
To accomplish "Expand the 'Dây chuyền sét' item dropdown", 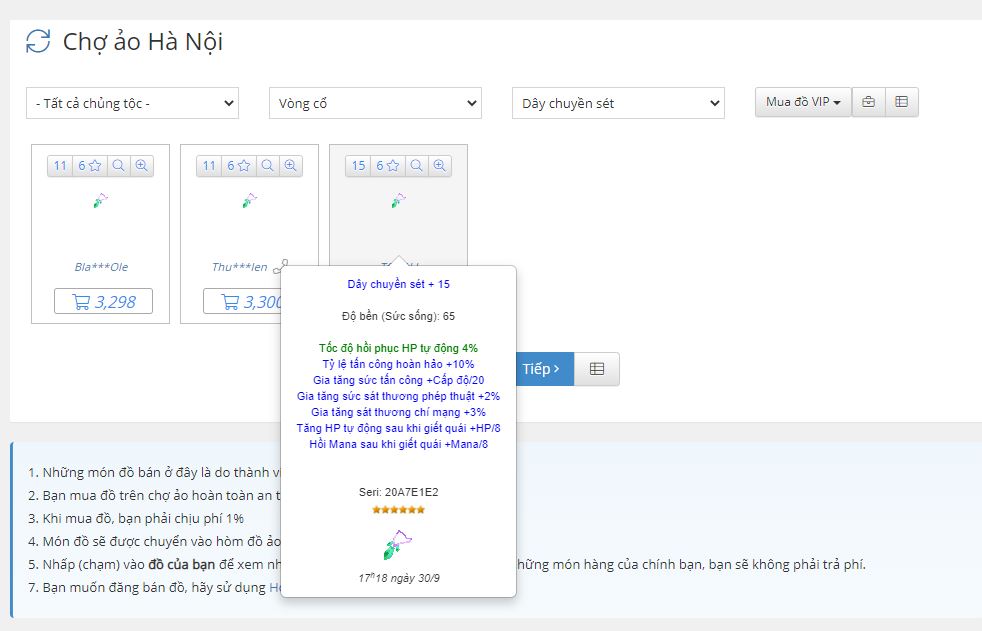I will [x=618, y=103].
